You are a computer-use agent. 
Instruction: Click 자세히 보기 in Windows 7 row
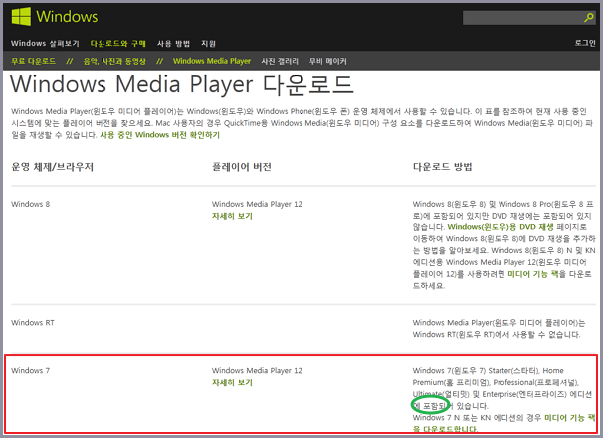click(232, 383)
